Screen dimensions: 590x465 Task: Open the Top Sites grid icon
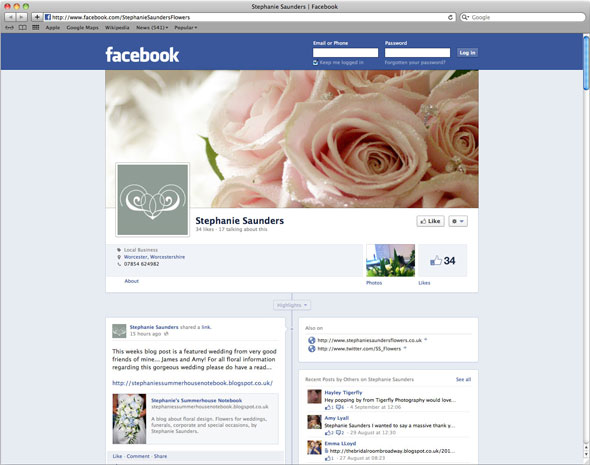[x=36, y=27]
